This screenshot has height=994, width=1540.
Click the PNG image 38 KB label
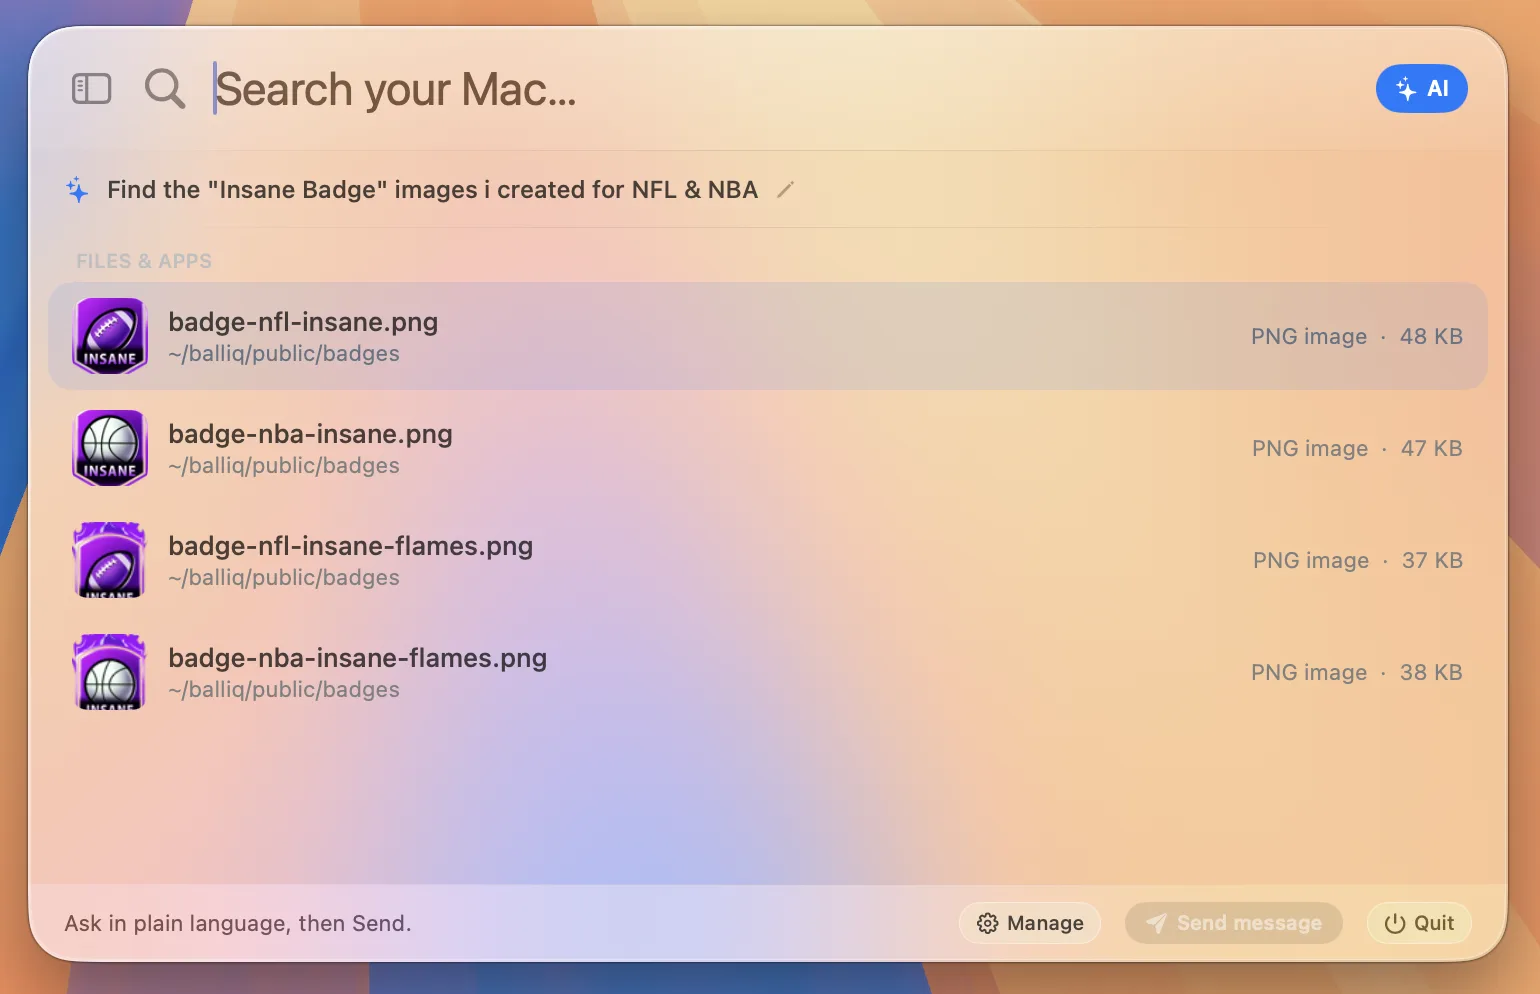pos(1357,673)
